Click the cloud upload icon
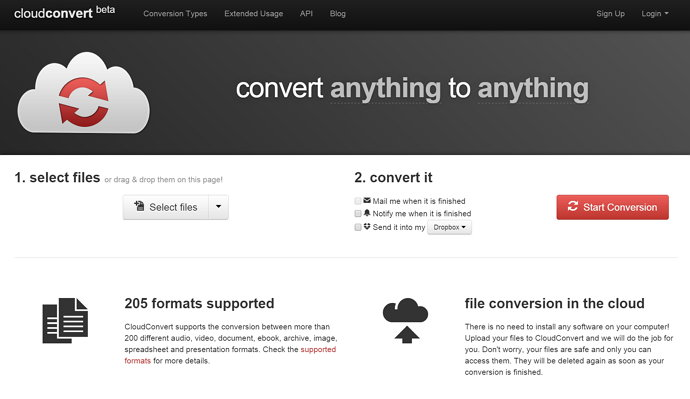 click(x=405, y=321)
